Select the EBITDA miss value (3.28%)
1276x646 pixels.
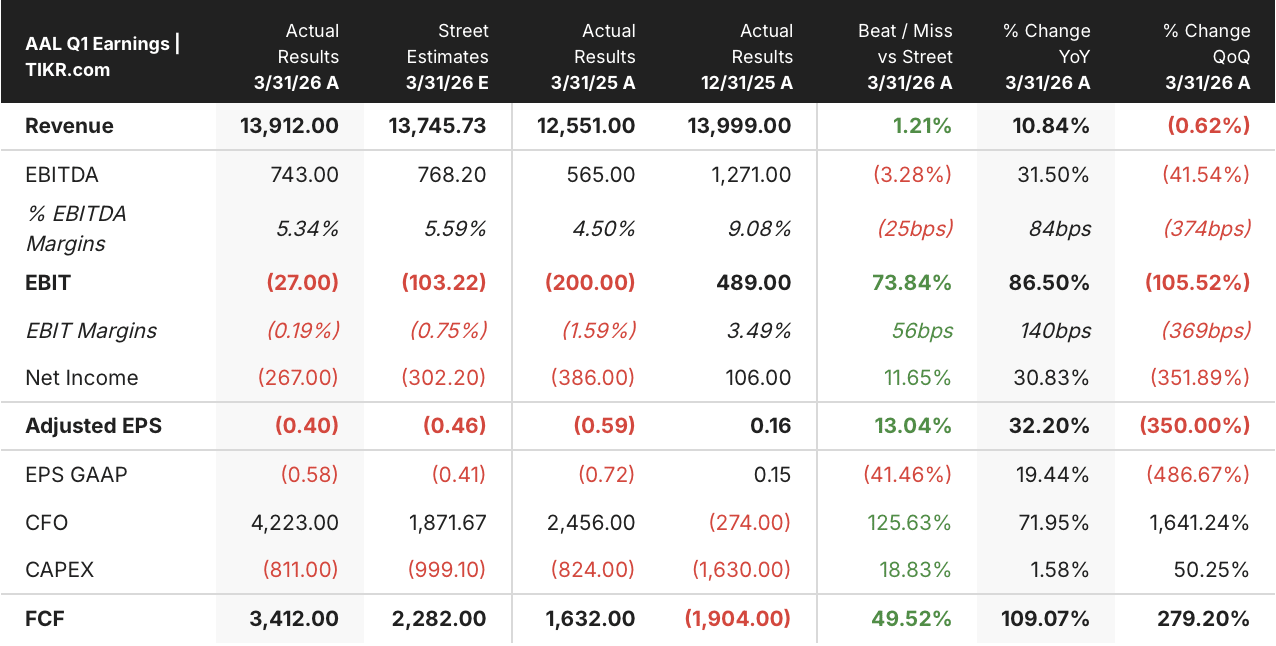[911, 175]
